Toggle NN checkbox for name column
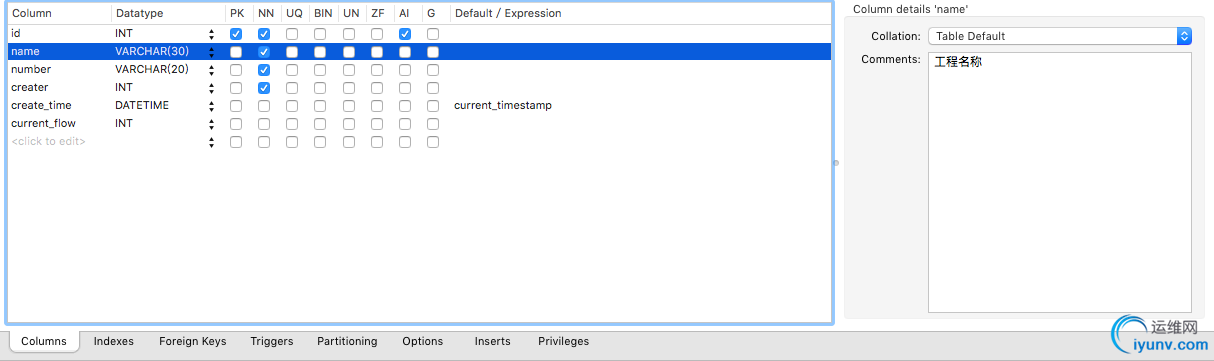The width and height of the screenshot is (1214, 361). 264,52
